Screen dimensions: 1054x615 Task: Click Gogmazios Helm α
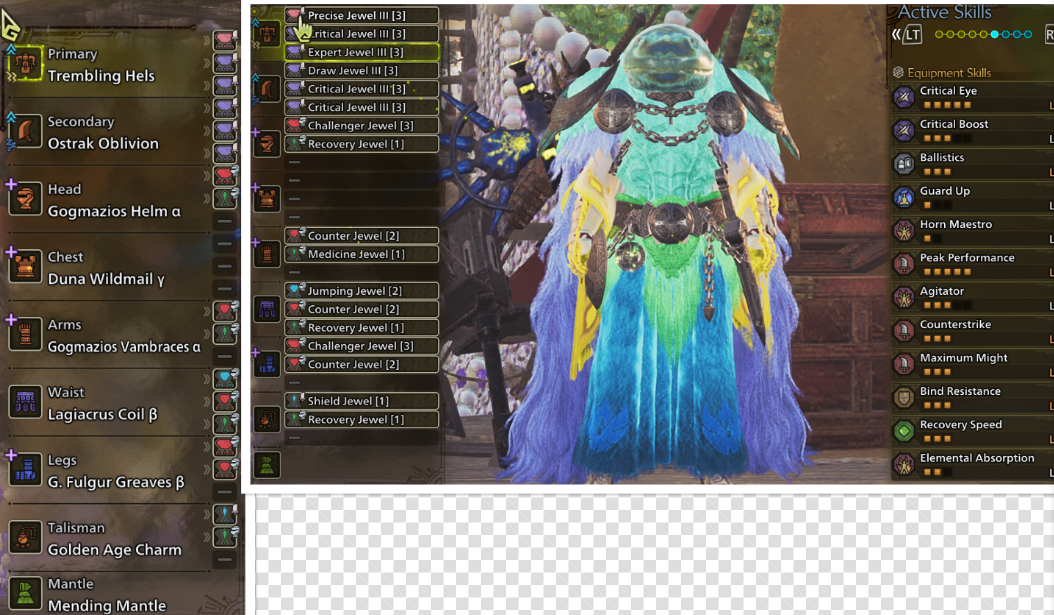(114, 211)
